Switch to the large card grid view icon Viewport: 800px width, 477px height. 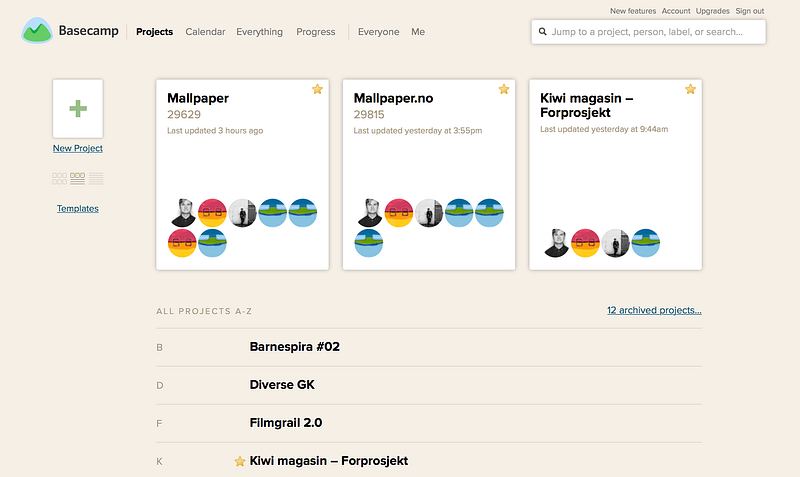[59, 179]
